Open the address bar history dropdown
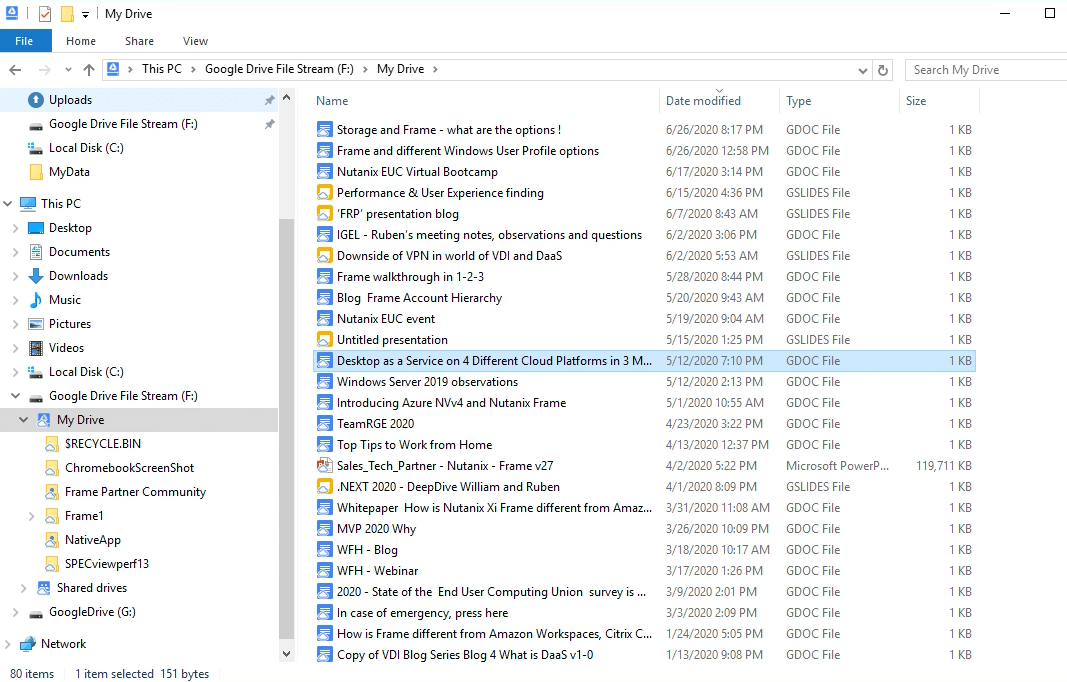Viewport: 1067px width, 682px height. (x=863, y=70)
